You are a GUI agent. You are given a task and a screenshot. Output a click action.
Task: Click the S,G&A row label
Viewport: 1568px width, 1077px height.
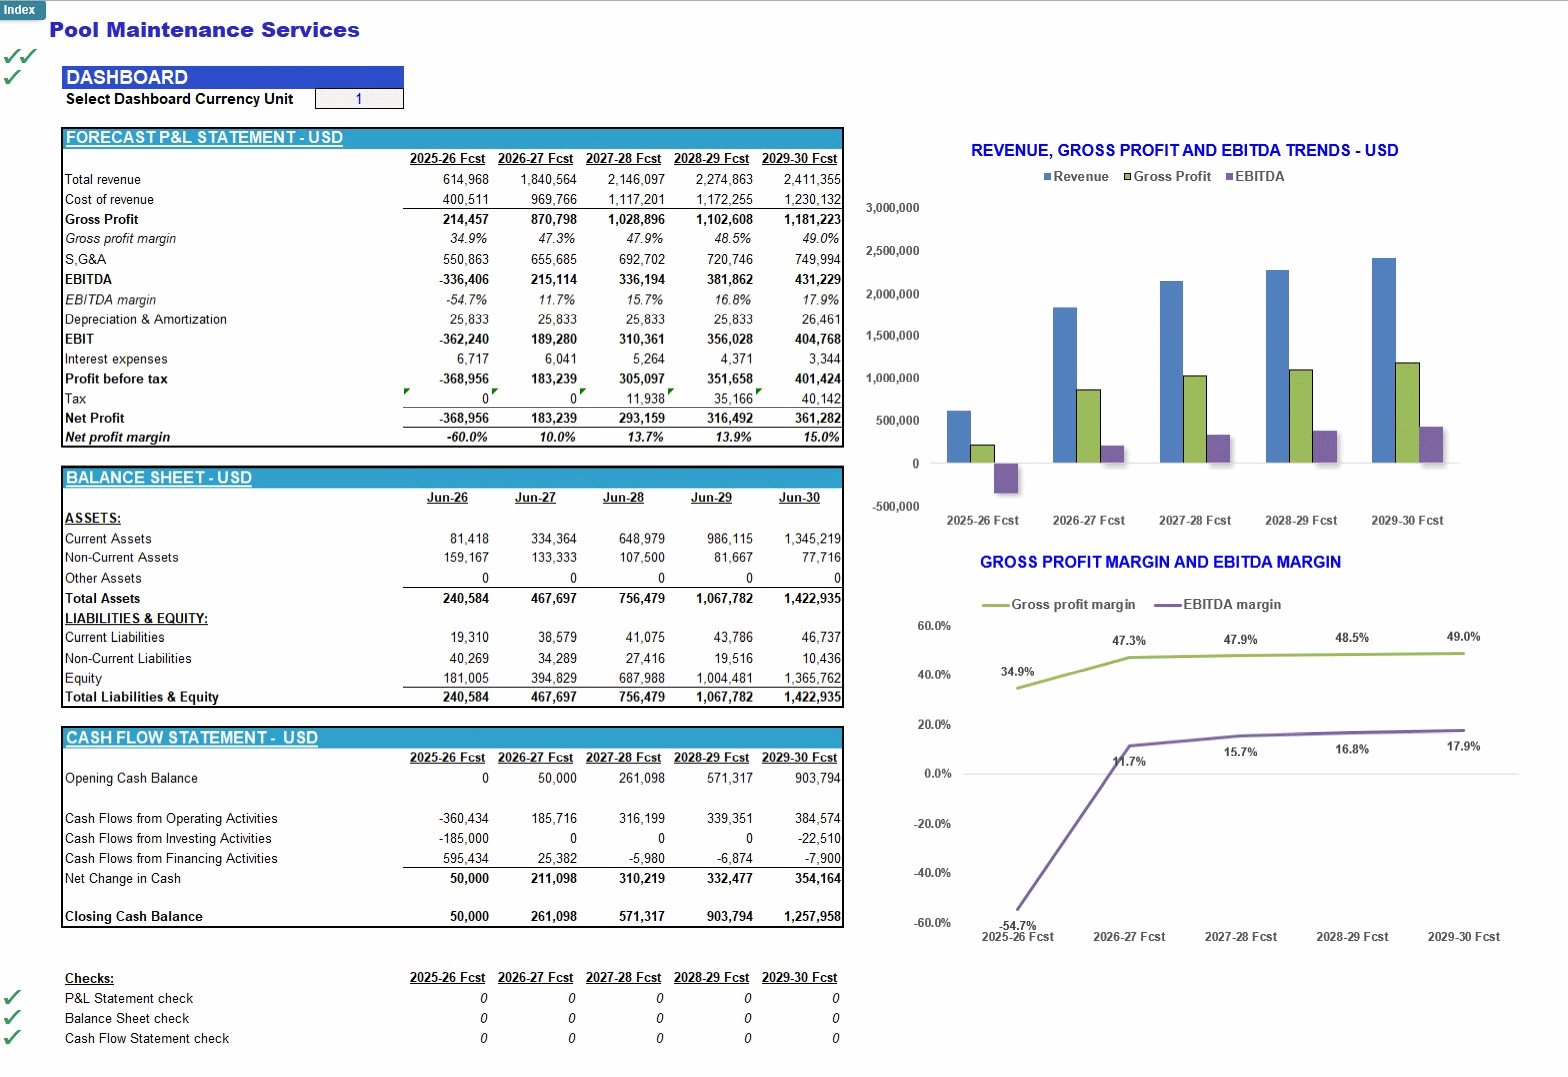pyautogui.click(x=86, y=260)
